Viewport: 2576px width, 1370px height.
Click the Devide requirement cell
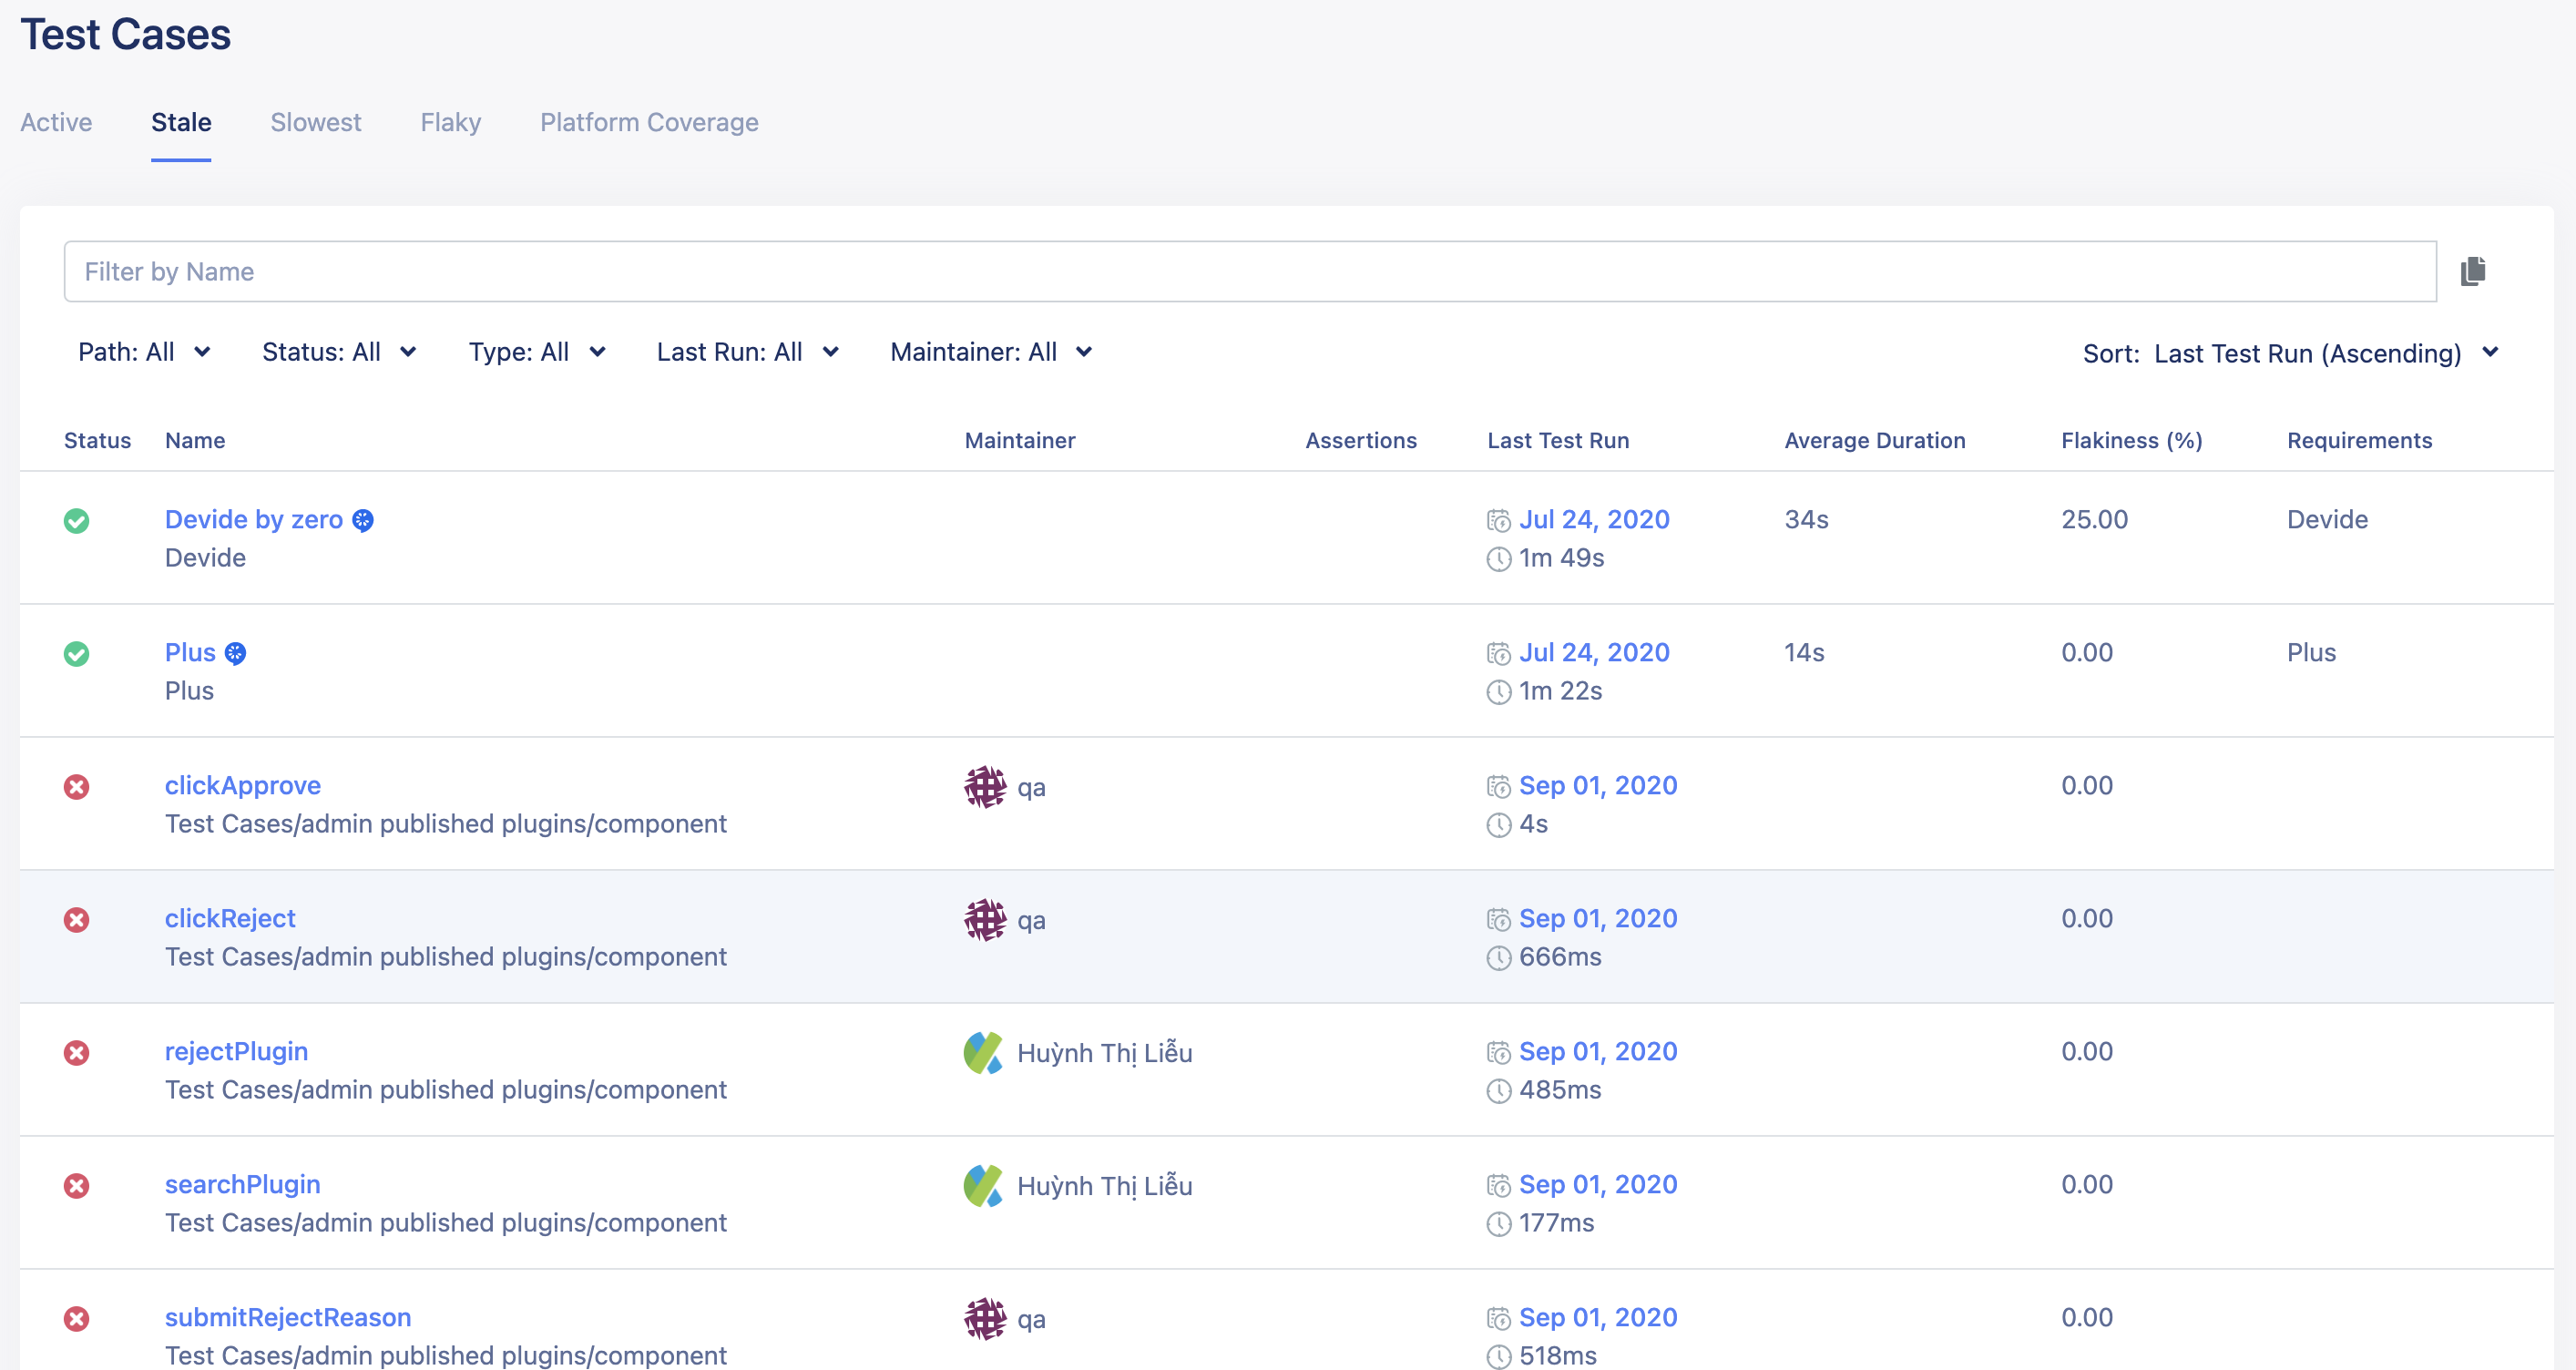2327,520
